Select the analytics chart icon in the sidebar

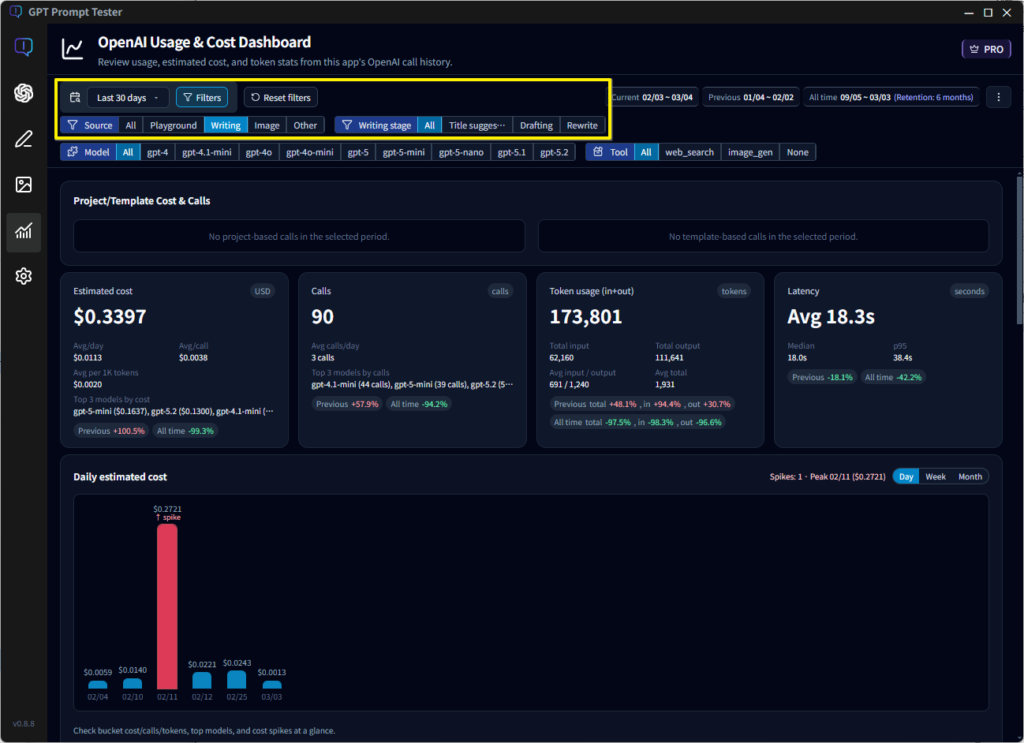click(23, 231)
